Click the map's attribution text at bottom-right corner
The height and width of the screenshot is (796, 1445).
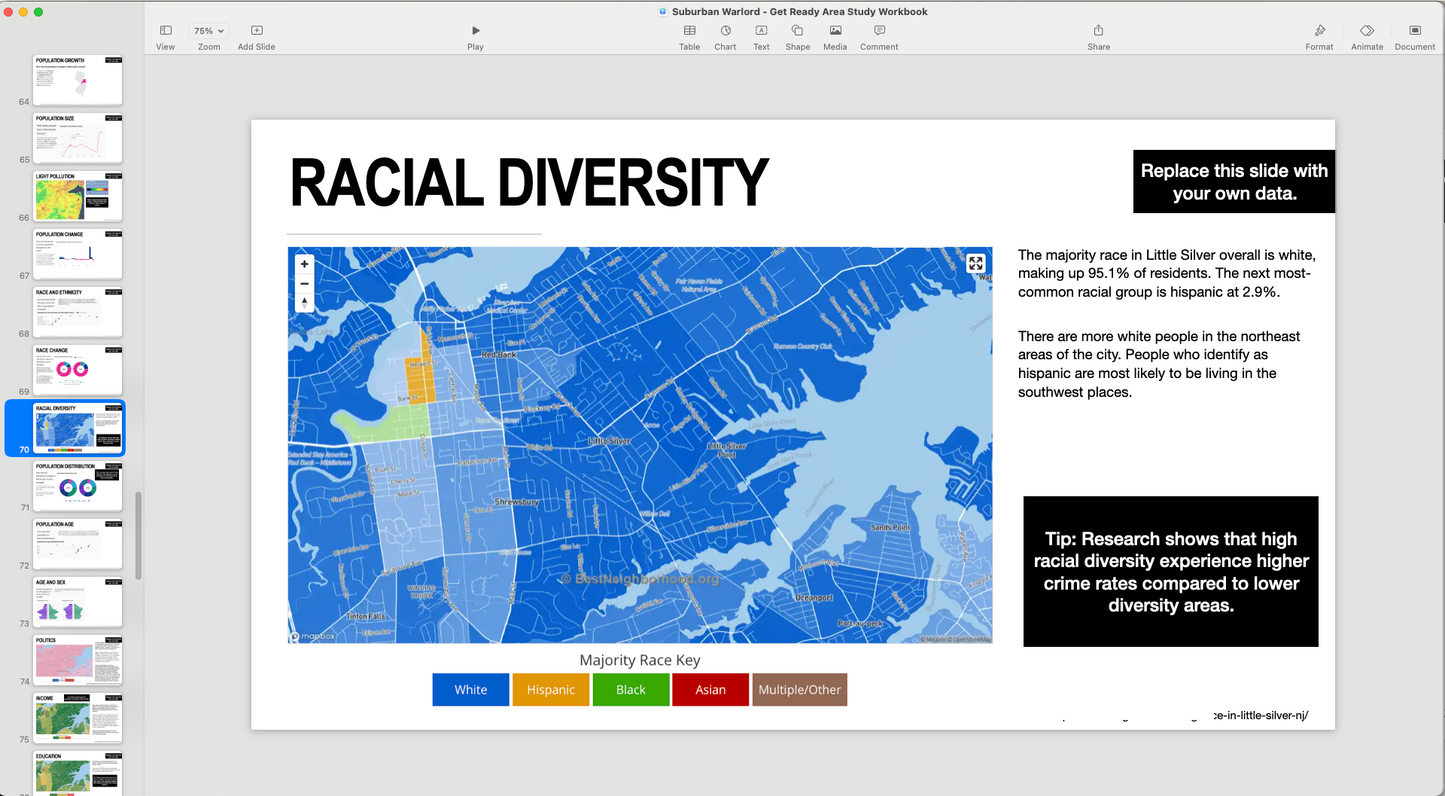(955, 639)
